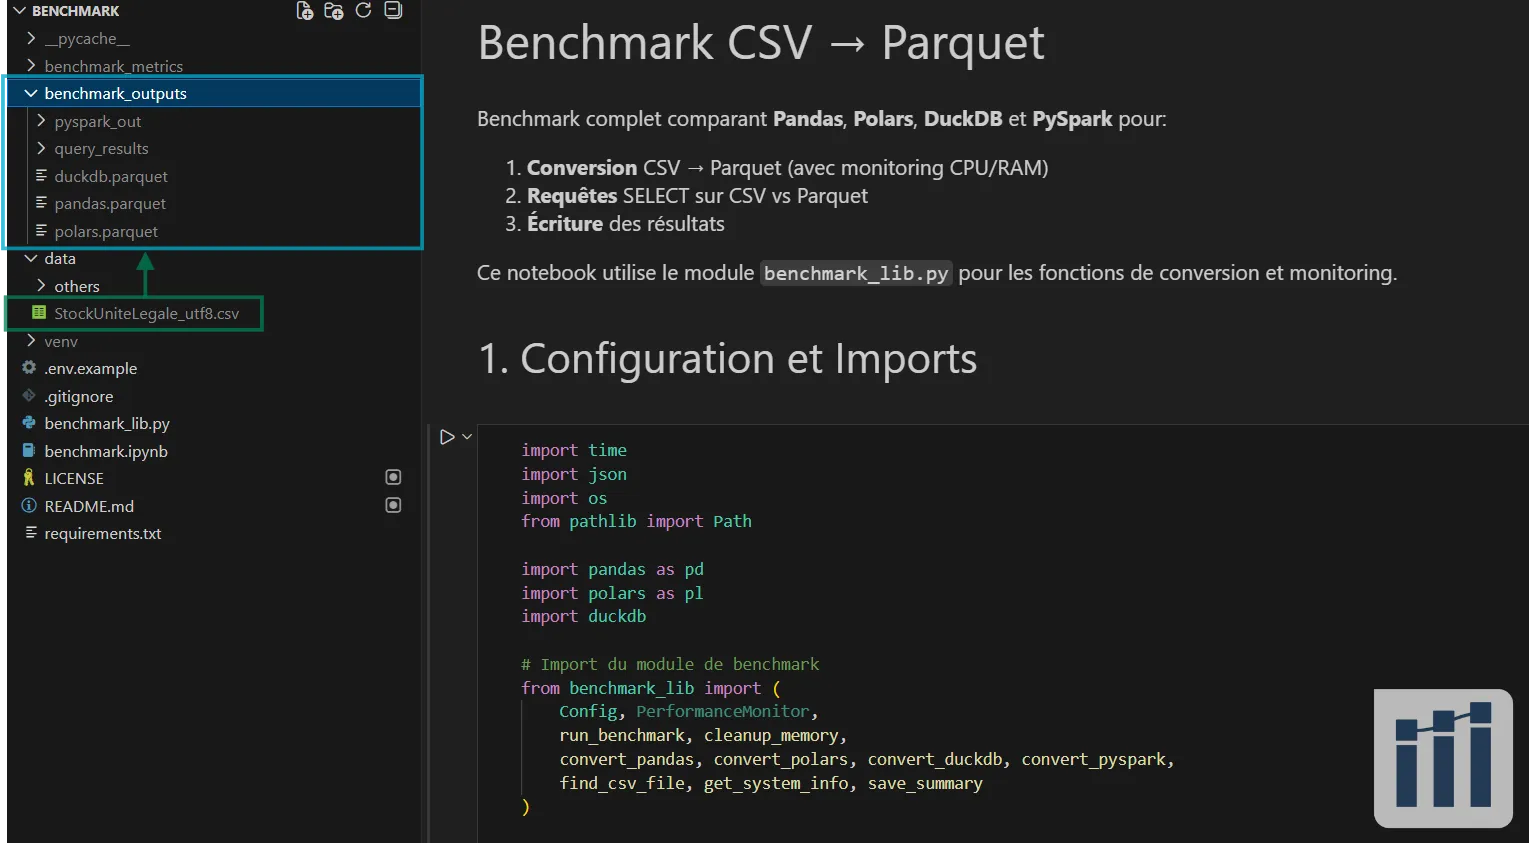1529x843 pixels.
Task: Refresh the Explorer file tree
Action: [x=362, y=10]
